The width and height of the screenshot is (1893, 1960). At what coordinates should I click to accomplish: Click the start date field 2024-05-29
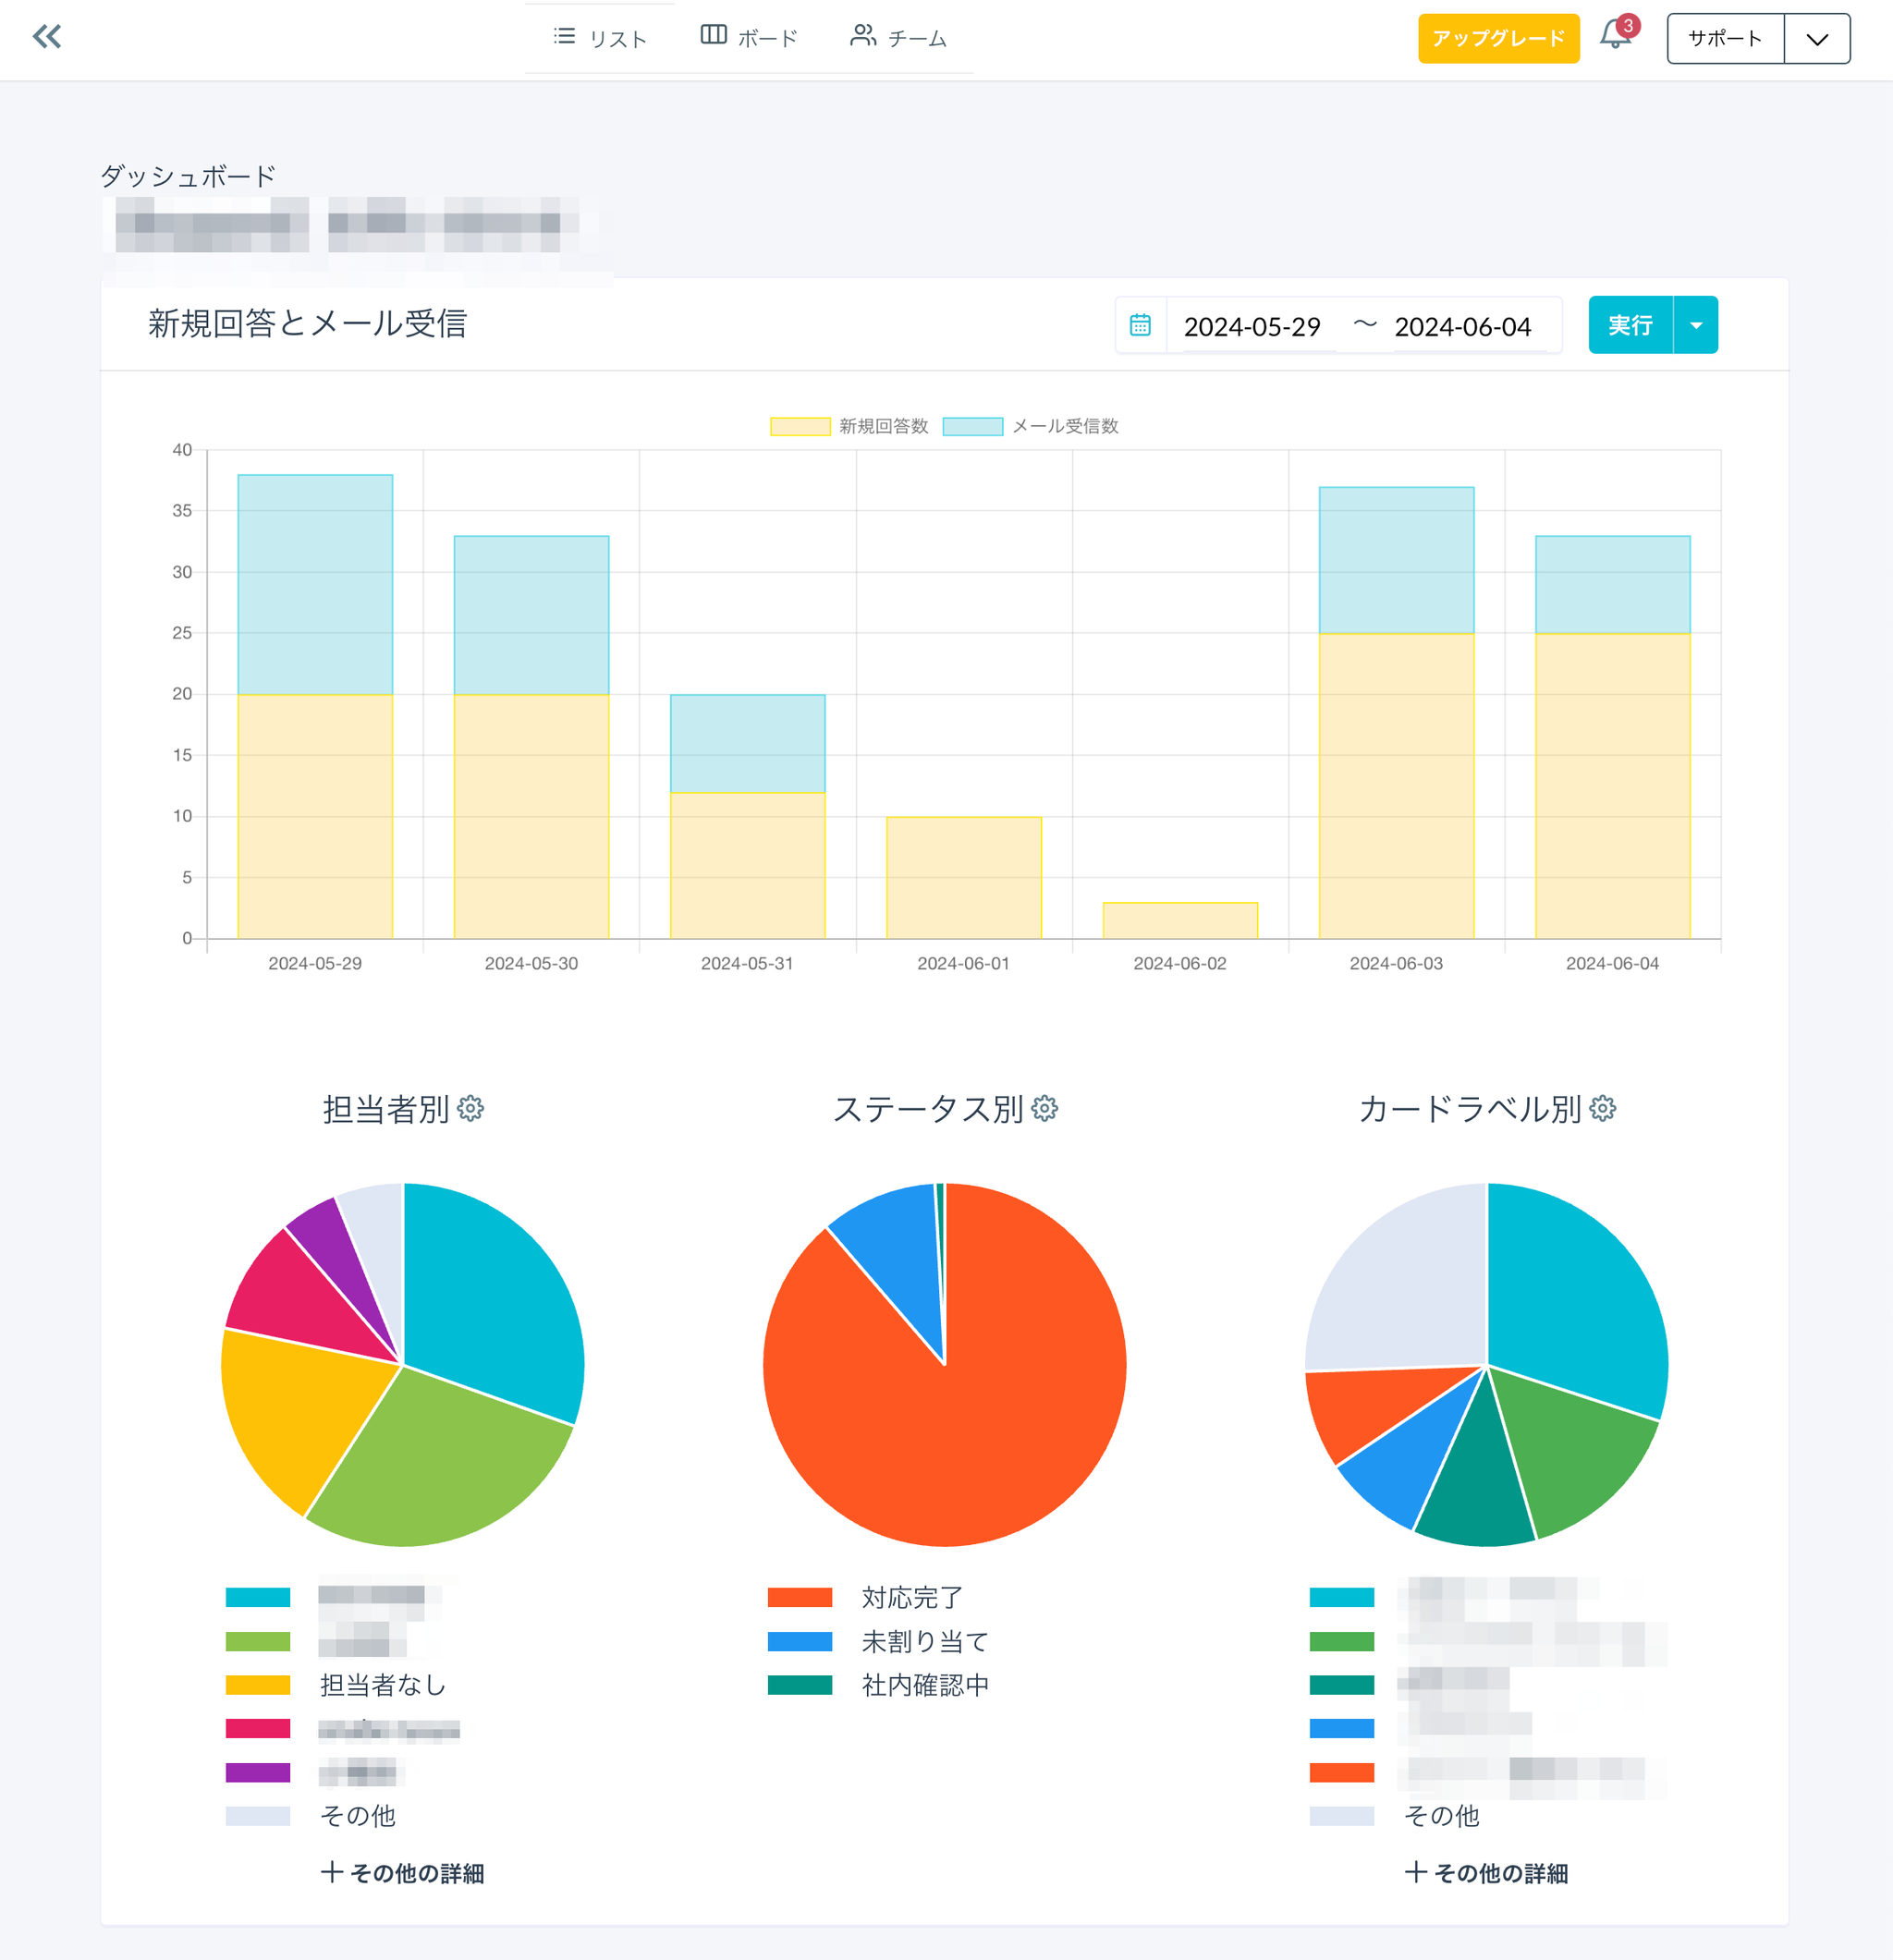tap(1251, 326)
